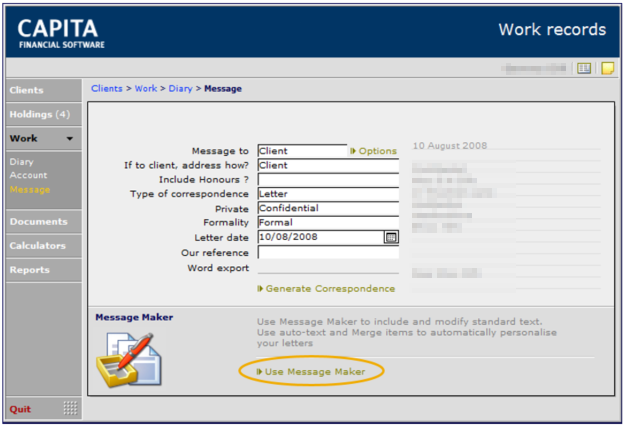
Task: Click the Work records title
Action: pos(552,30)
